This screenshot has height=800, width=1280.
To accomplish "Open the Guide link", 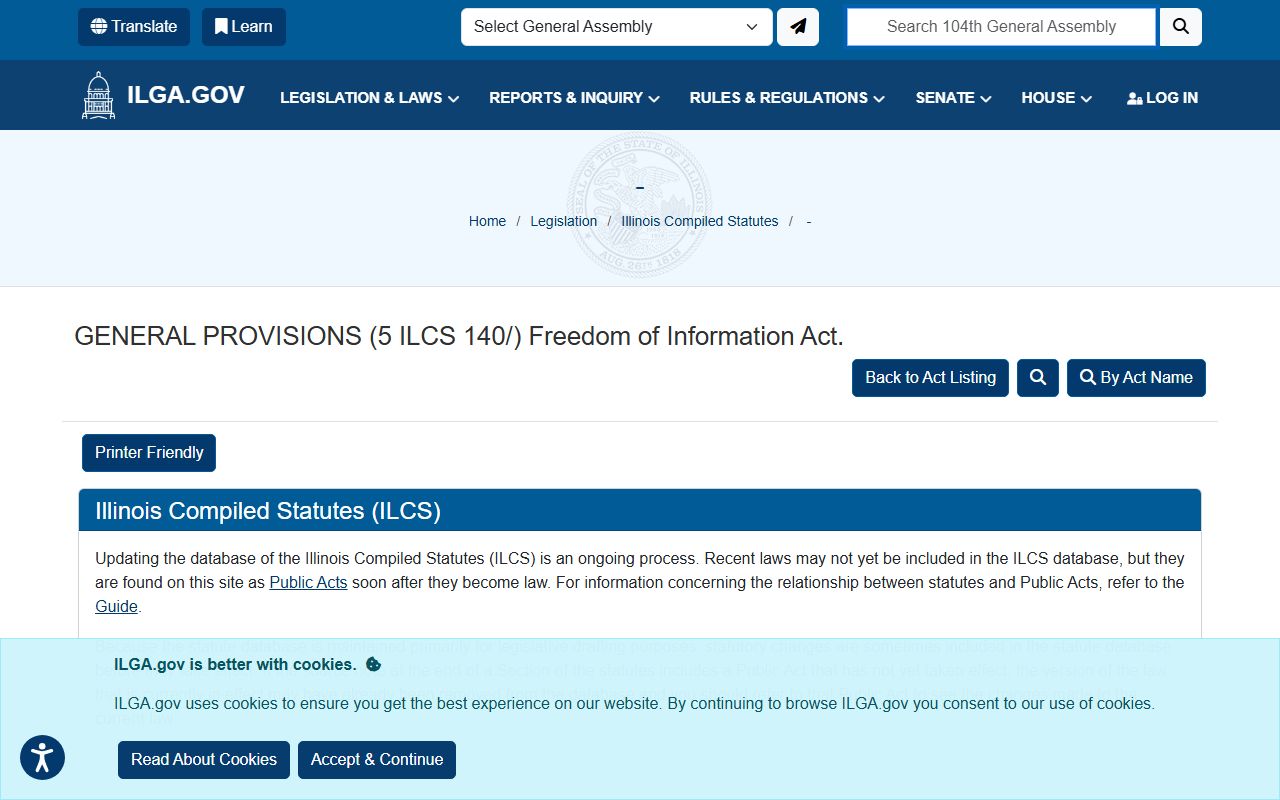I will coord(116,606).
